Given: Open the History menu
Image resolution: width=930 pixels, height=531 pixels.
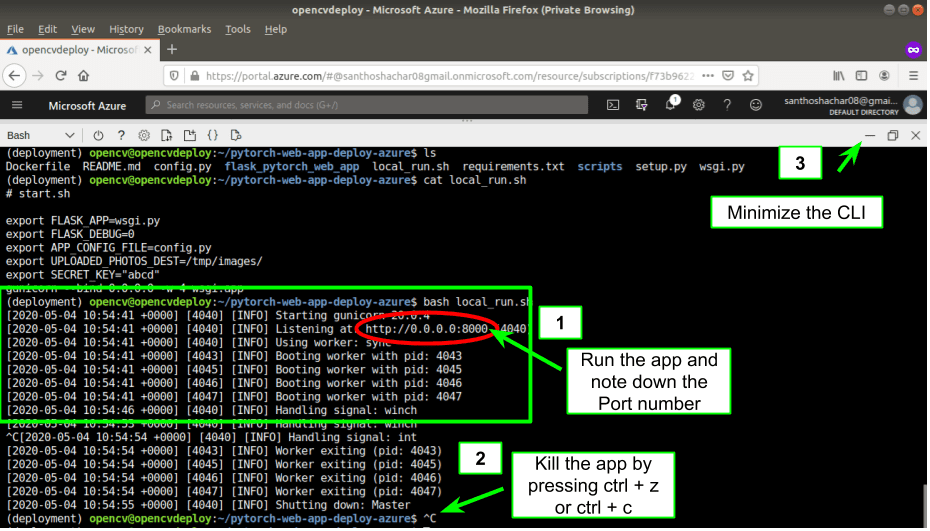Looking at the screenshot, I should pyautogui.click(x=126, y=29).
